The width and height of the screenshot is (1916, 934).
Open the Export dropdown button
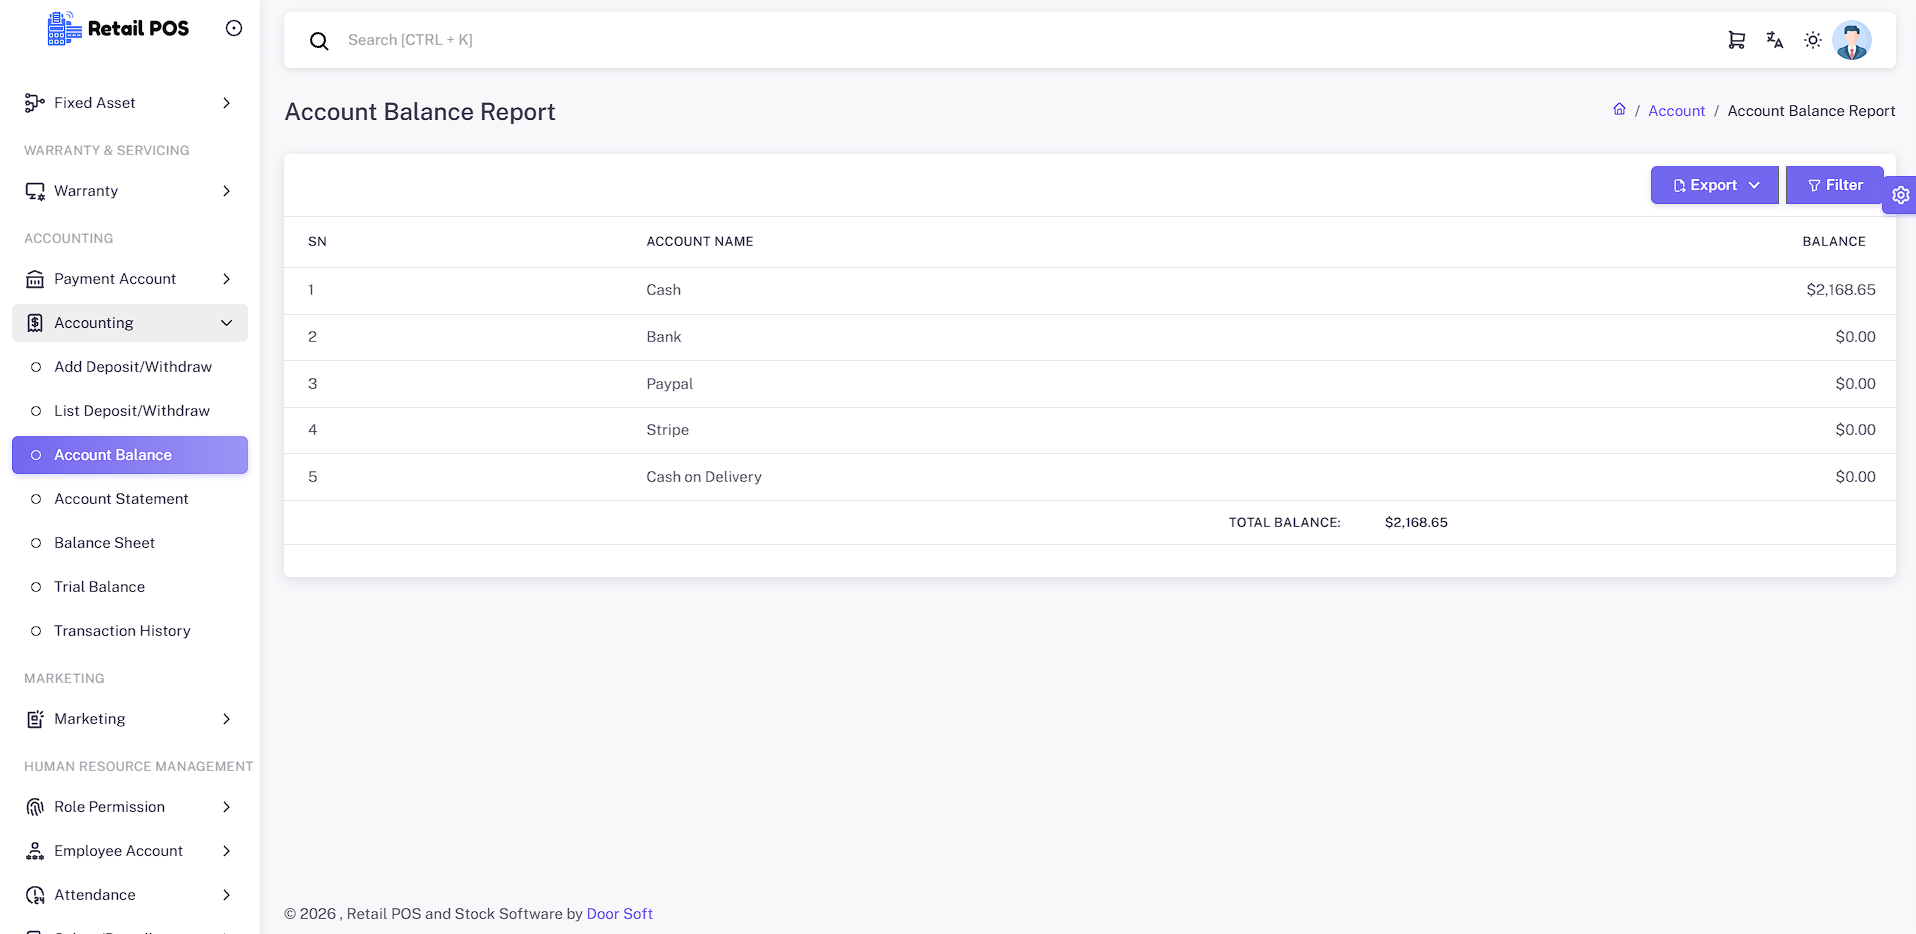(x=1714, y=185)
